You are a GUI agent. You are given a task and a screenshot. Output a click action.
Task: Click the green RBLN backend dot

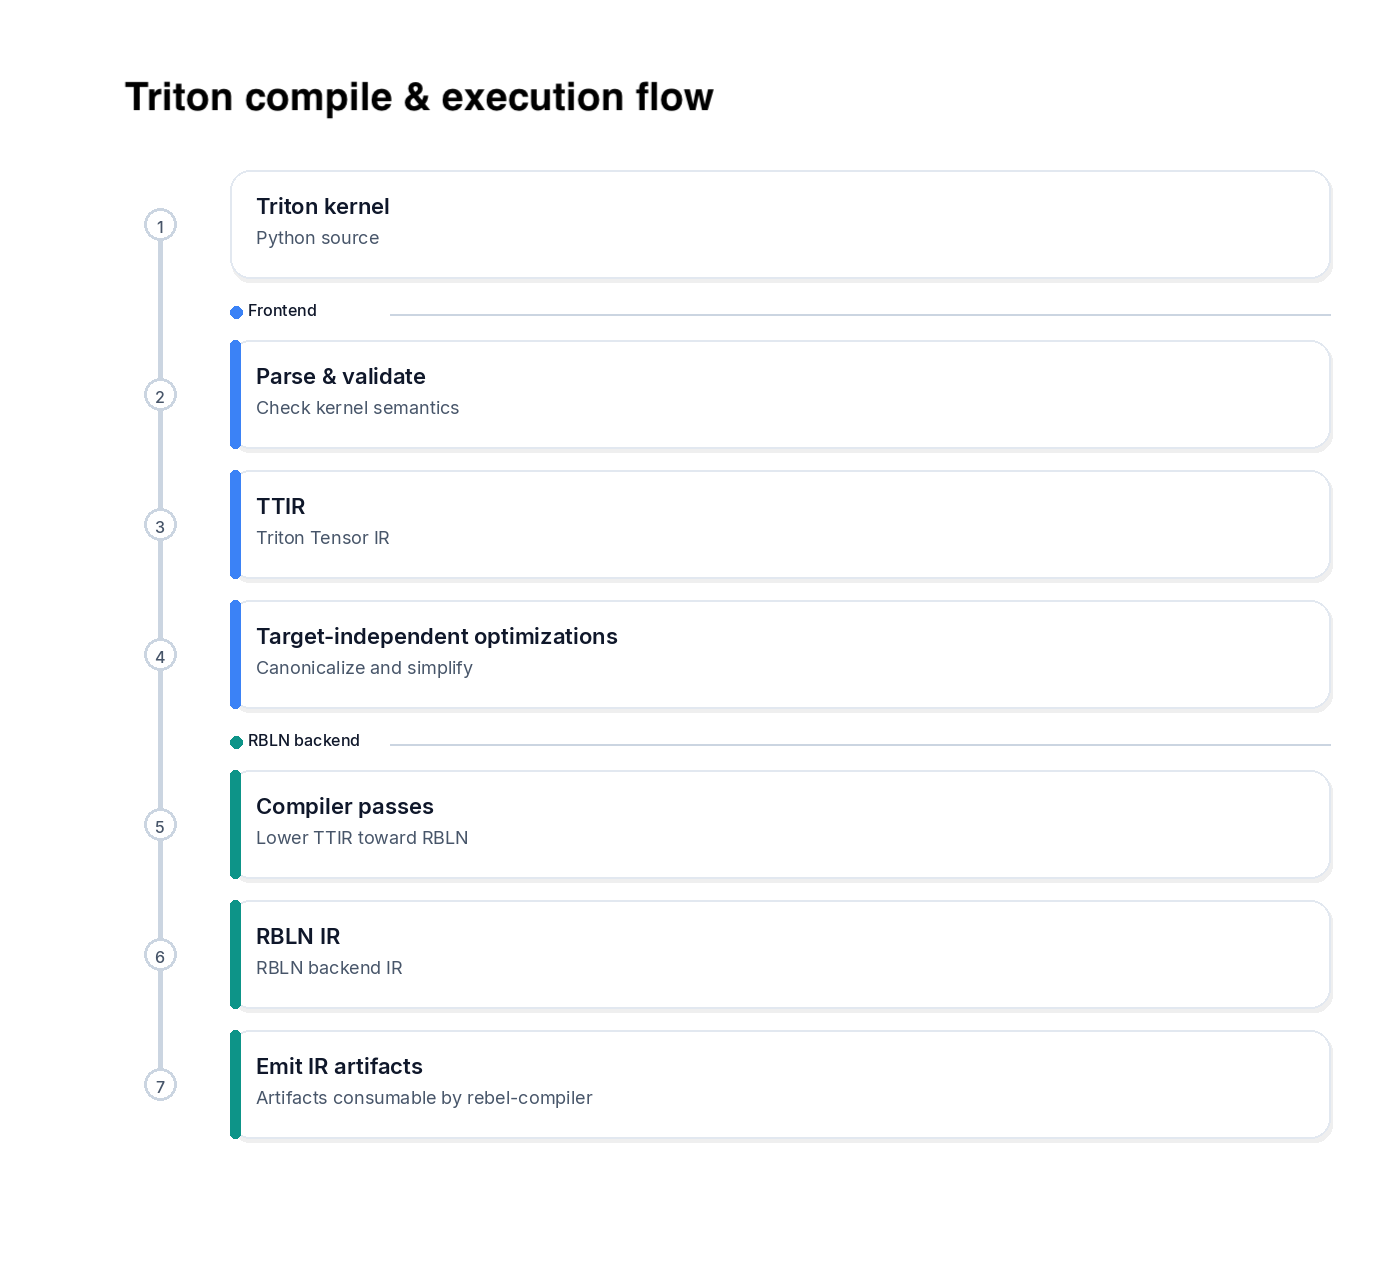point(237,742)
